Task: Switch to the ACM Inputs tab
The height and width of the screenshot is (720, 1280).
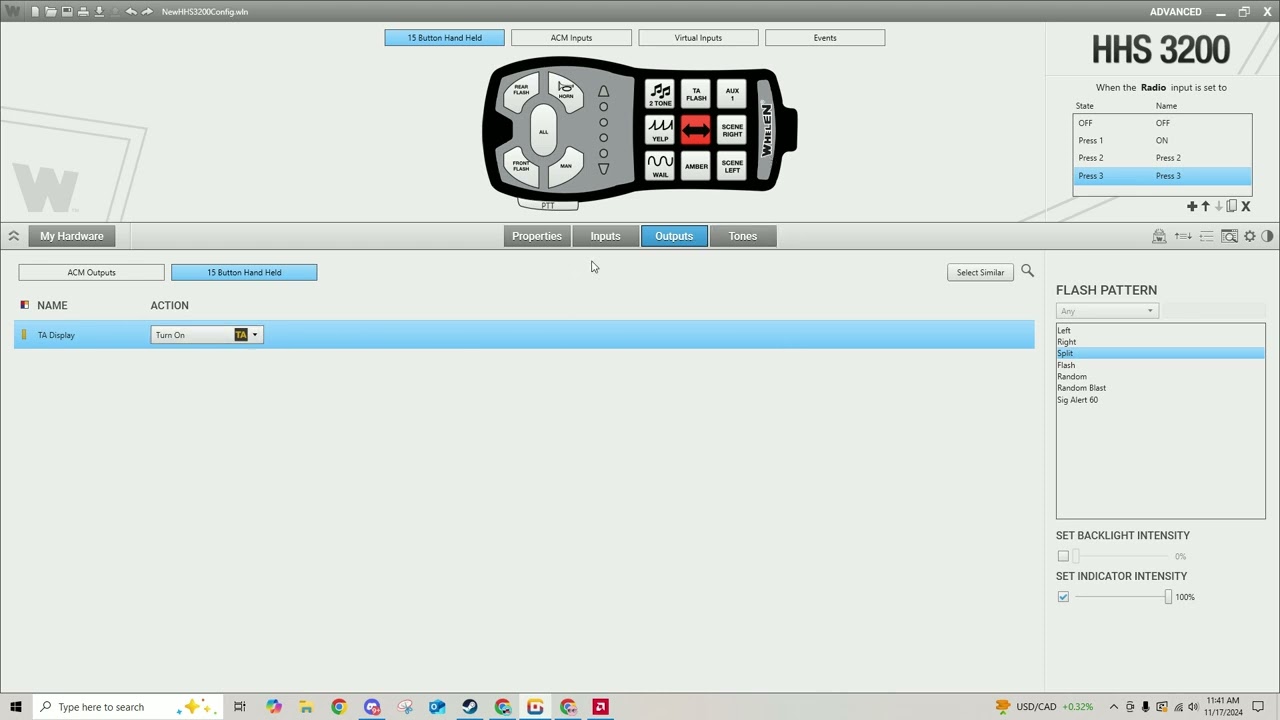Action: coord(571,38)
